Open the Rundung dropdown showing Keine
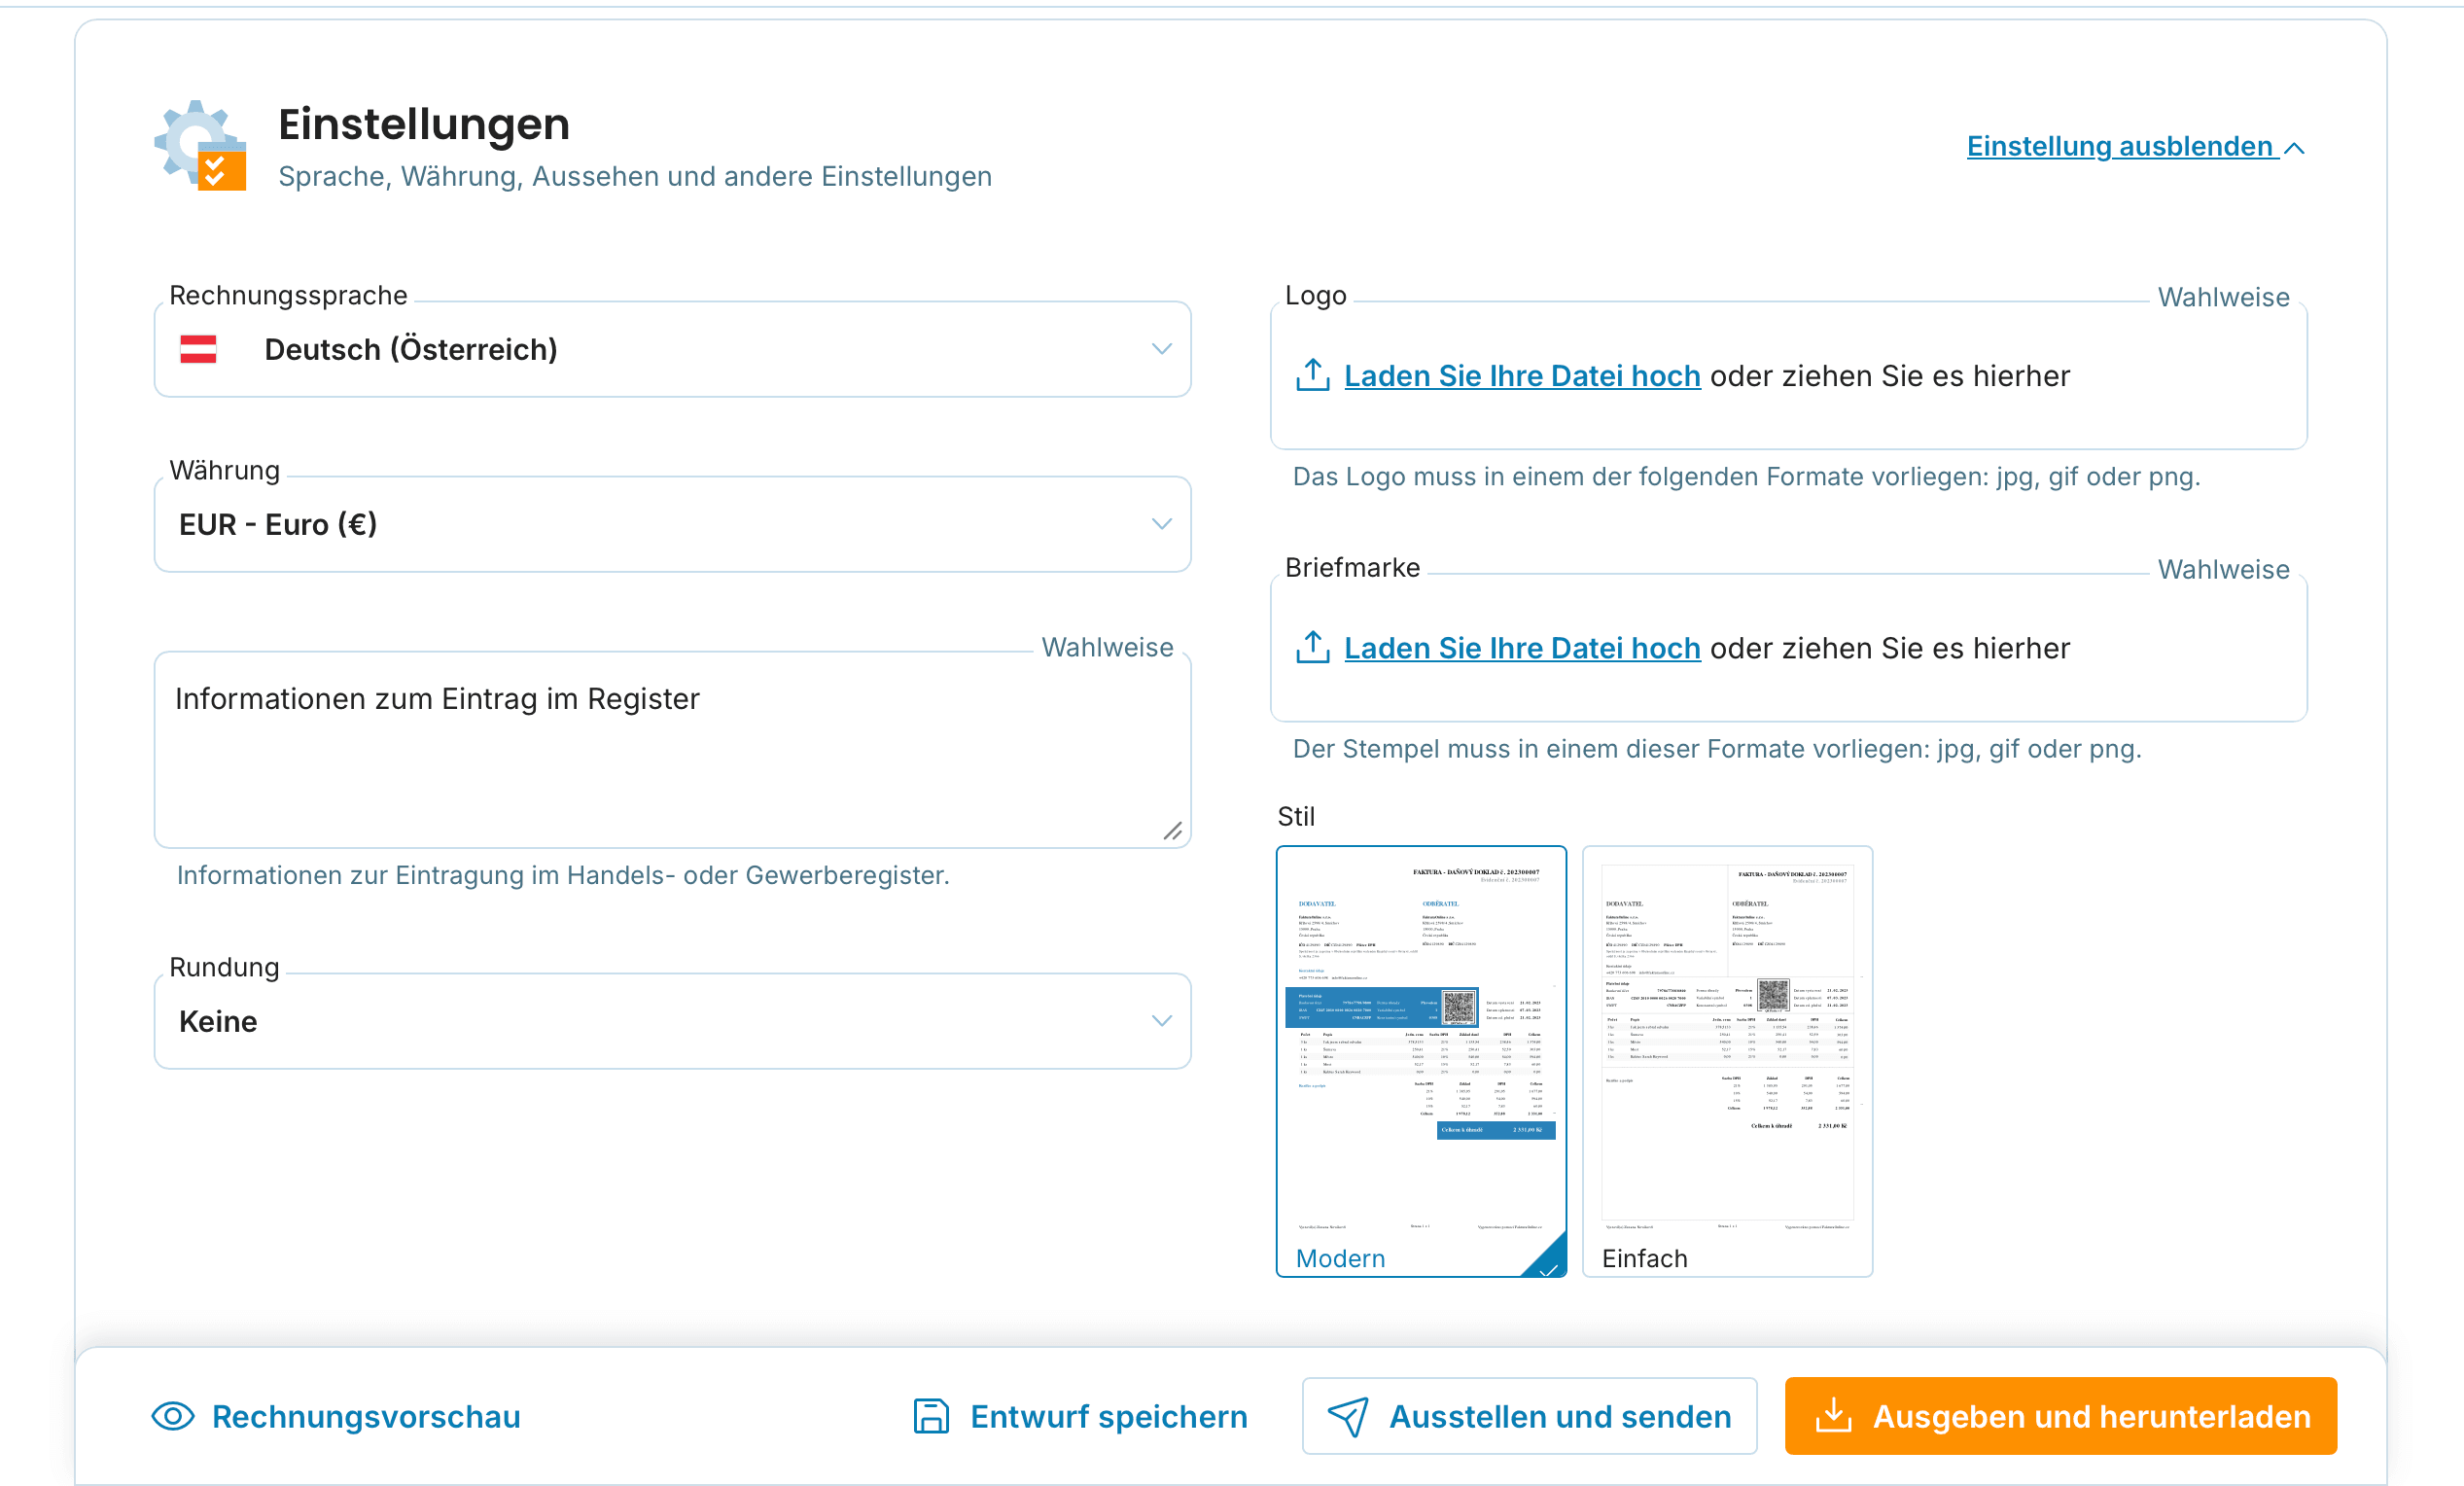 click(x=672, y=1021)
